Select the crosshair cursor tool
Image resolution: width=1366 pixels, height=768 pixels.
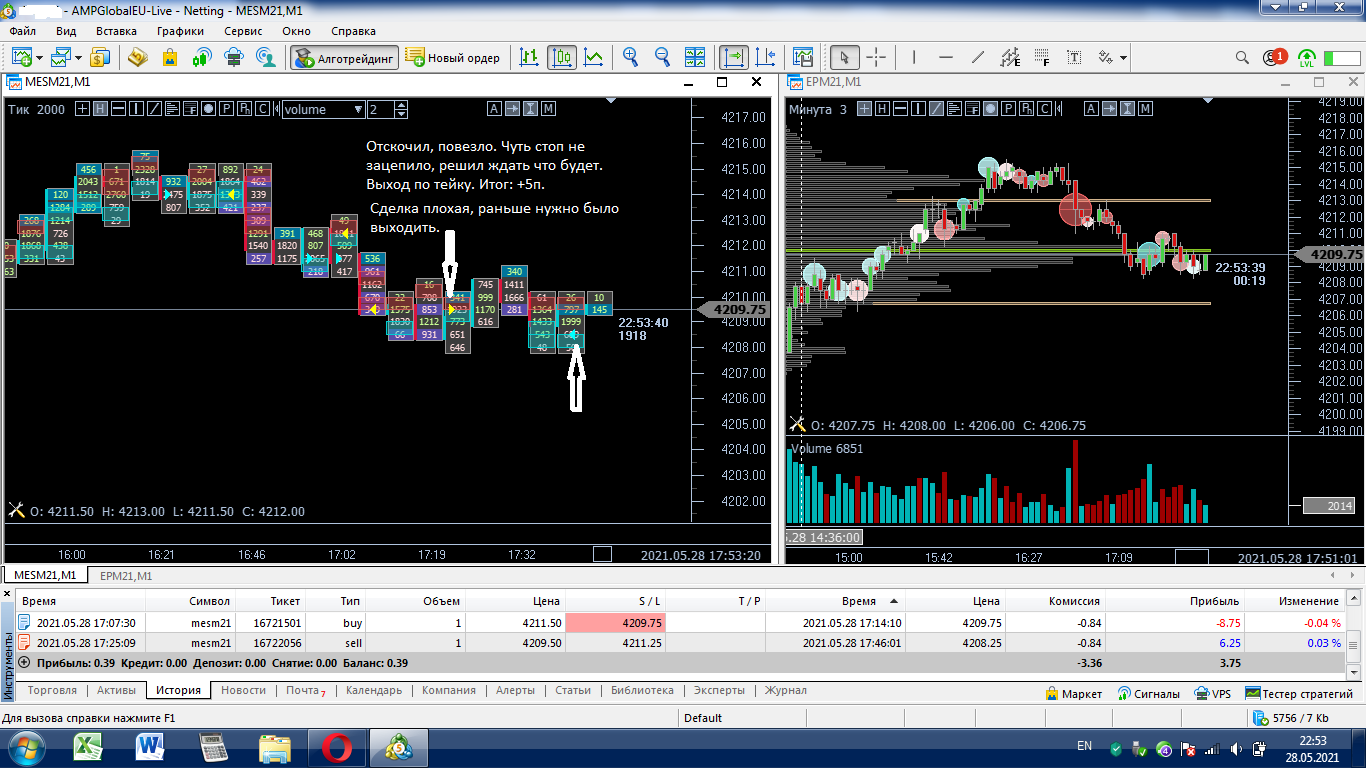click(876, 57)
